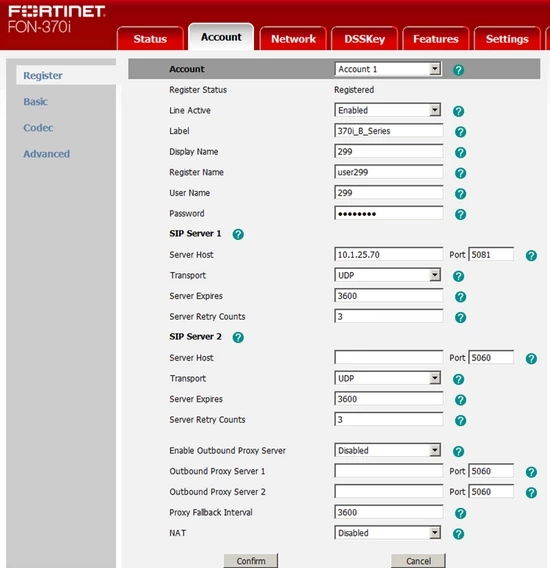Select Register in the sidebar

(x=66, y=75)
